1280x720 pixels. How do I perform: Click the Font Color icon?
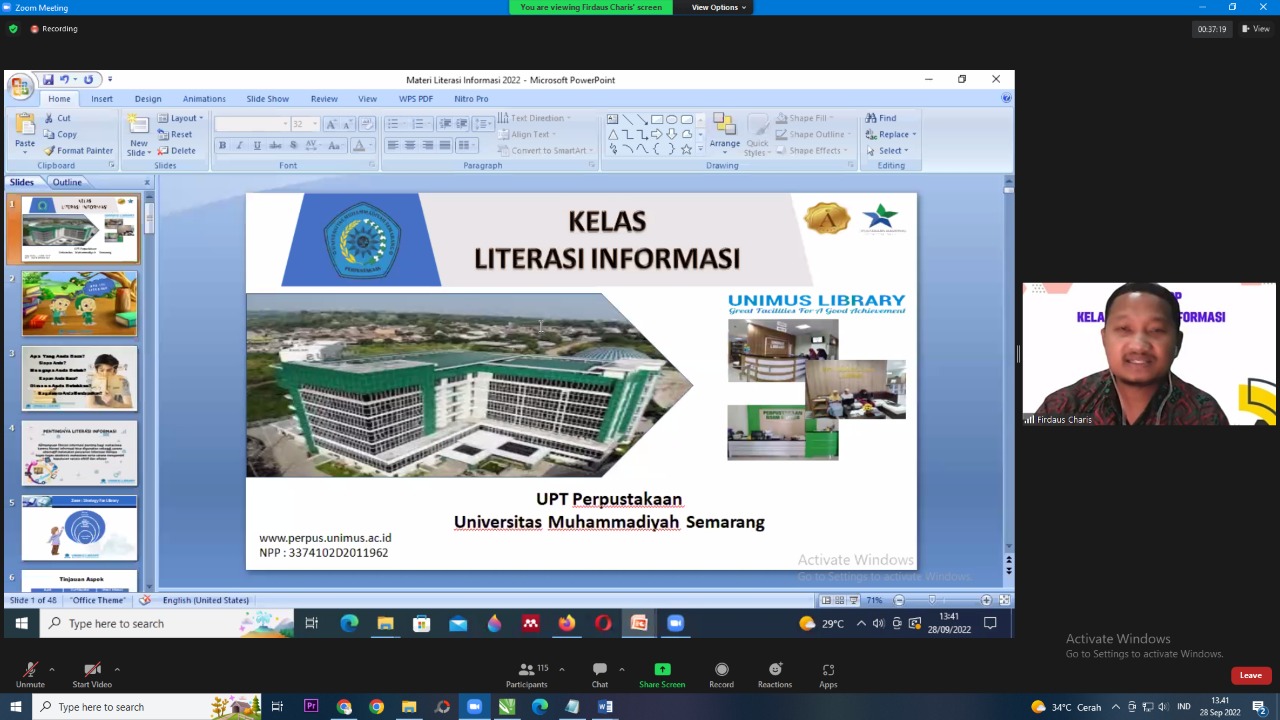pos(358,146)
